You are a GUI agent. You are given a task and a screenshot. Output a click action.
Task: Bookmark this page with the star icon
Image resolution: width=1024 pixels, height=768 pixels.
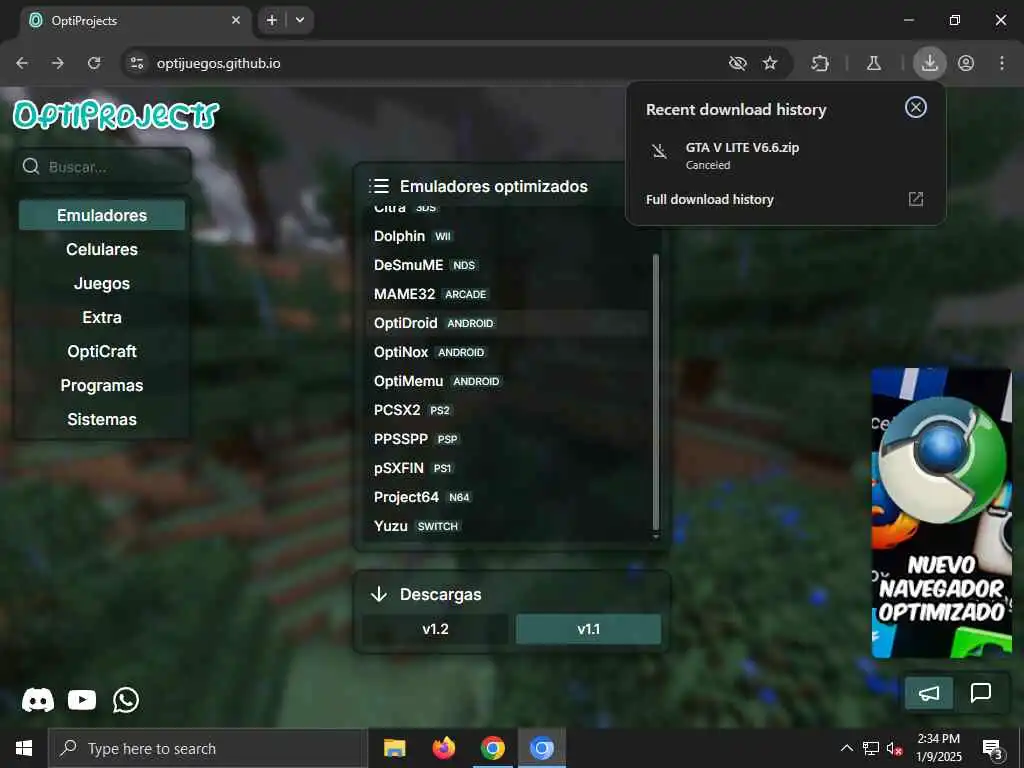[x=770, y=63]
